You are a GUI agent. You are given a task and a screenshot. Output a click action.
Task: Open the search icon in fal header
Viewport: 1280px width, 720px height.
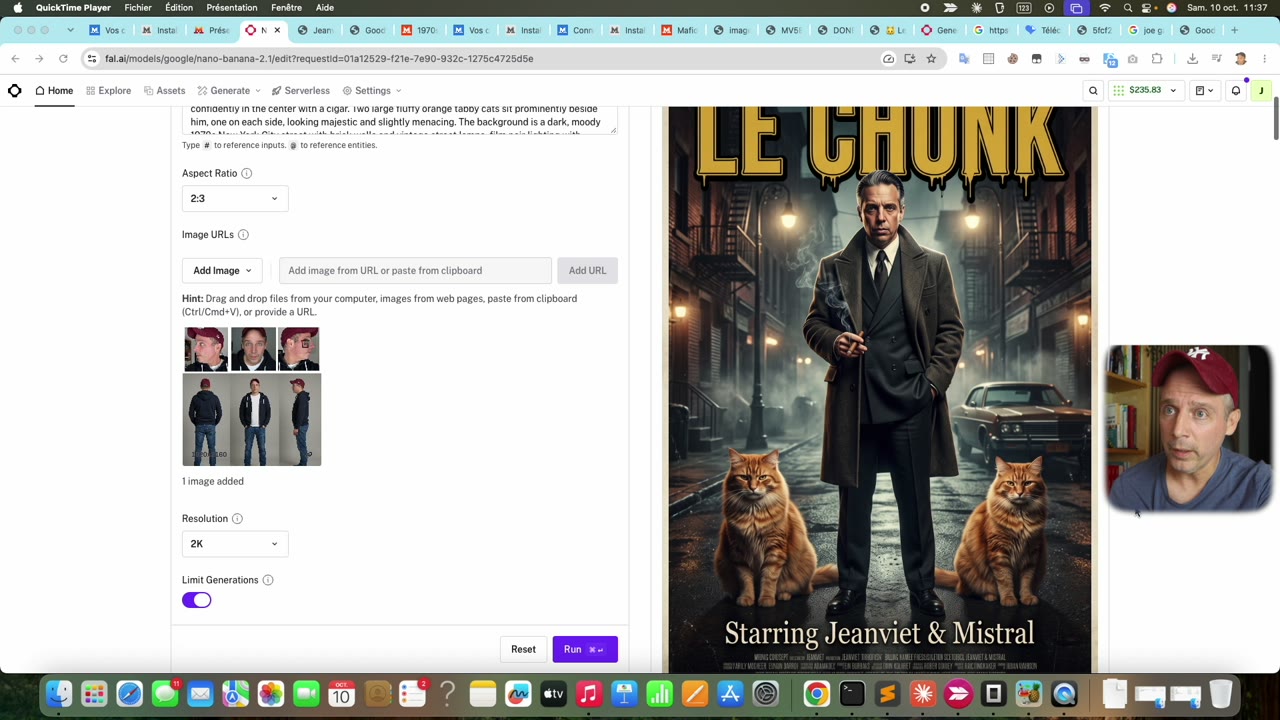click(x=1093, y=91)
